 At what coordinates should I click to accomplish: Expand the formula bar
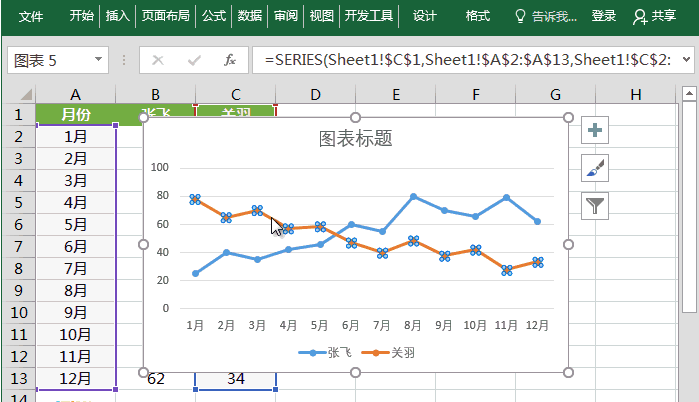[x=687, y=60]
